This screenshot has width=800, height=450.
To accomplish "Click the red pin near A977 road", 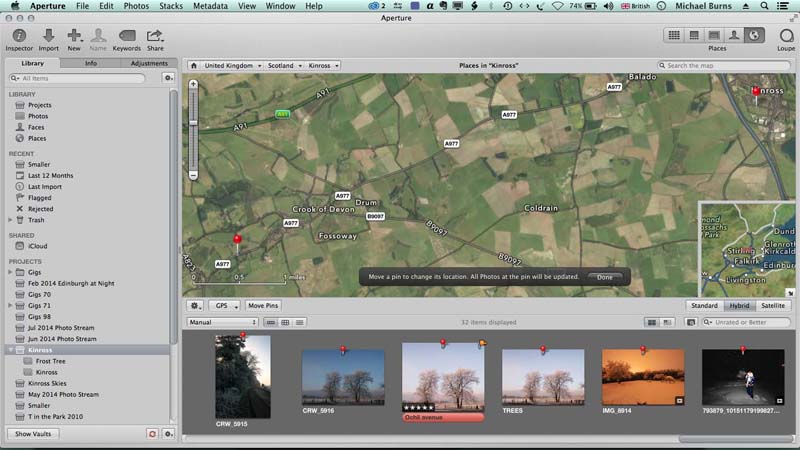I will 237,241.
